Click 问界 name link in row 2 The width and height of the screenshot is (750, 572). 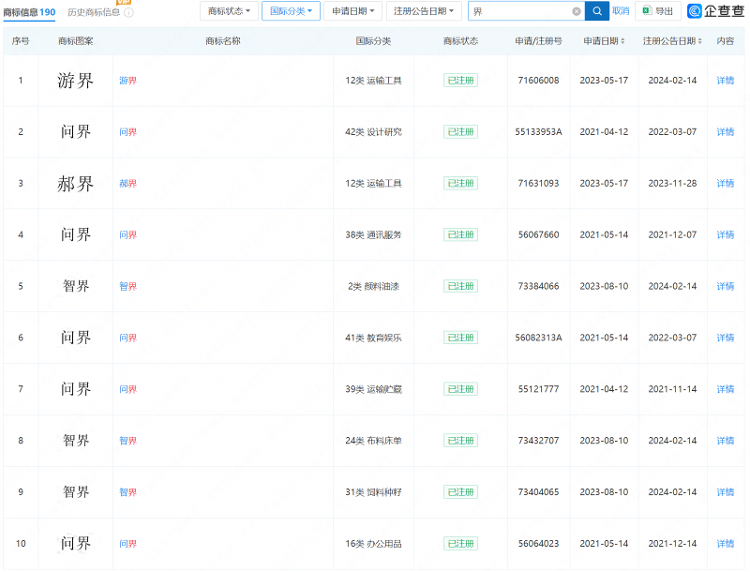click(128, 132)
